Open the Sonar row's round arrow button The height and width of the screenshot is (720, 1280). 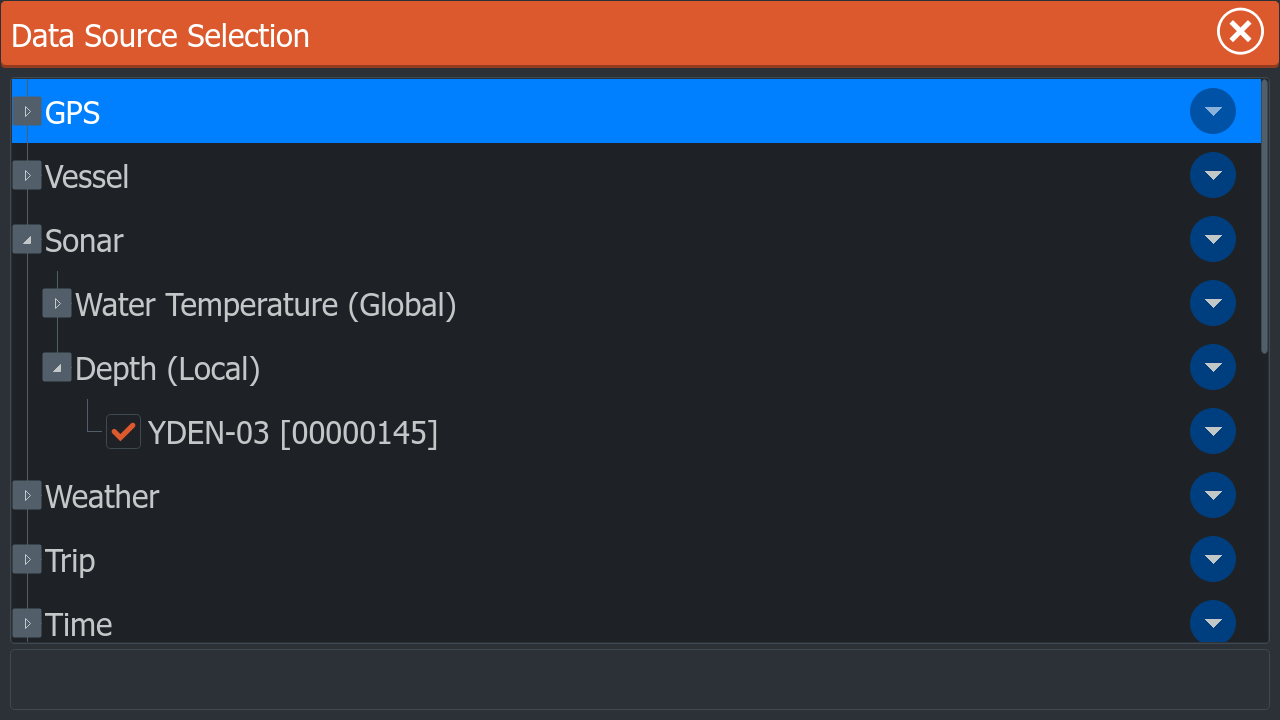click(x=1212, y=239)
